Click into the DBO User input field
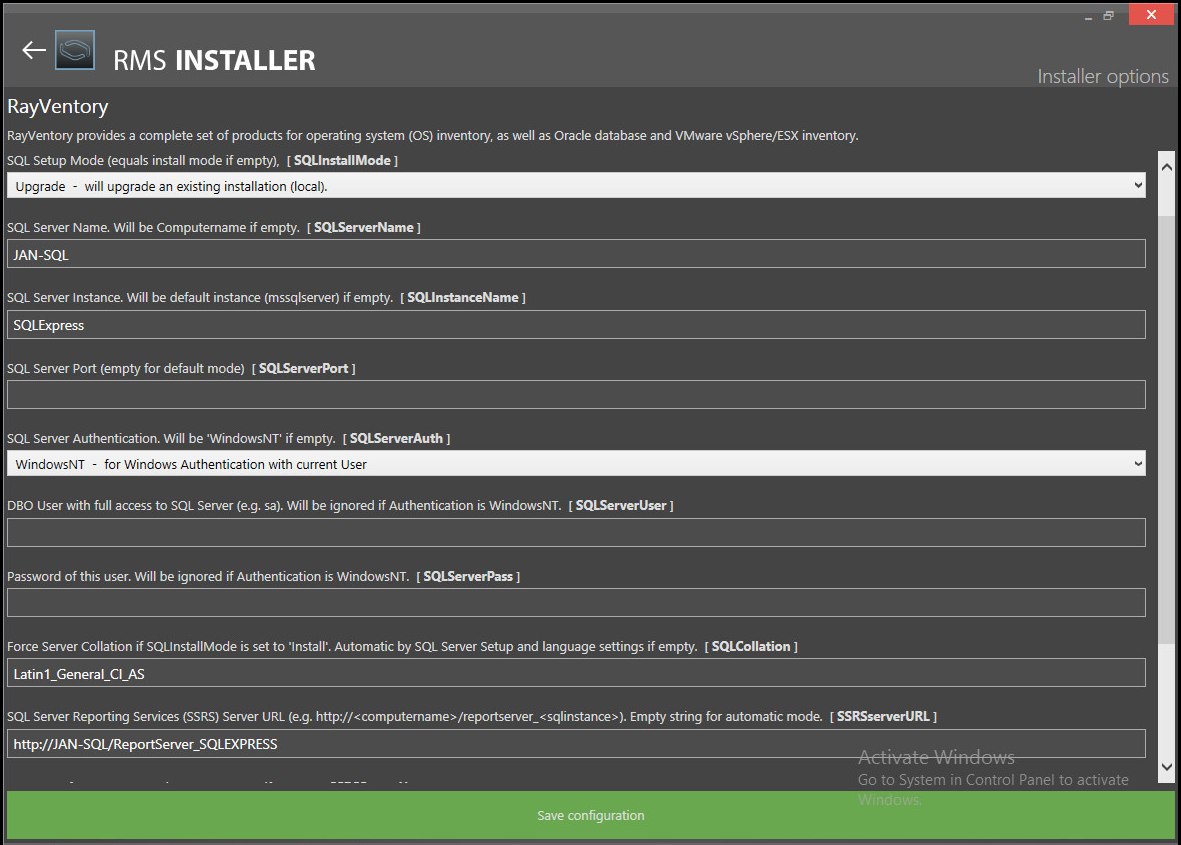The image size is (1181, 845). pos(576,533)
